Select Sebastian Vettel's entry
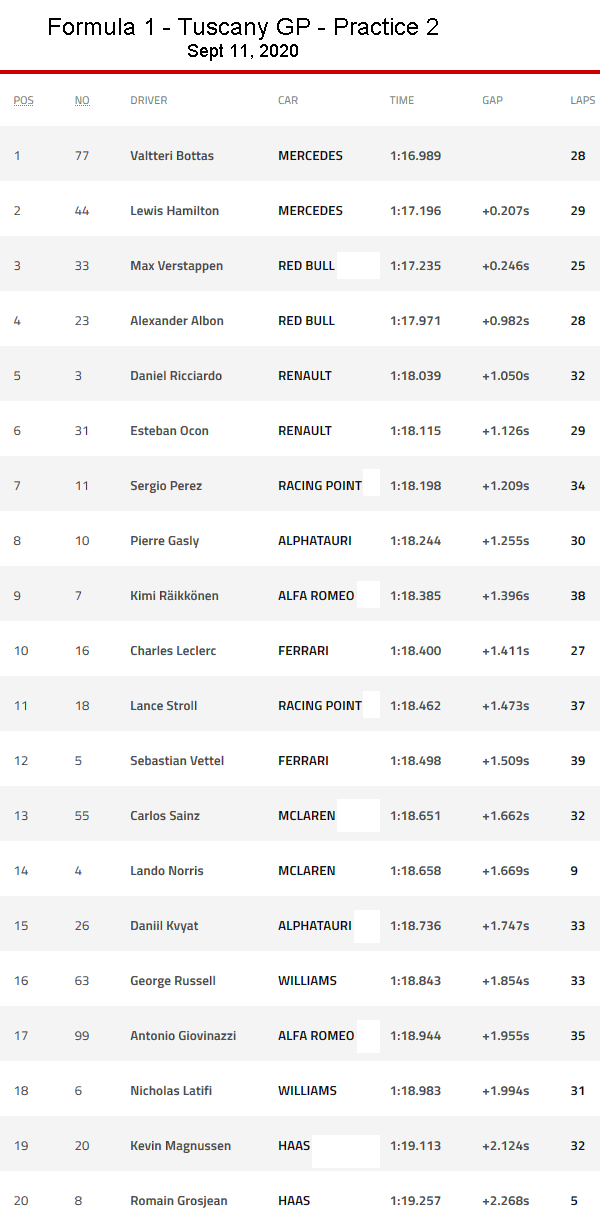 (177, 761)
